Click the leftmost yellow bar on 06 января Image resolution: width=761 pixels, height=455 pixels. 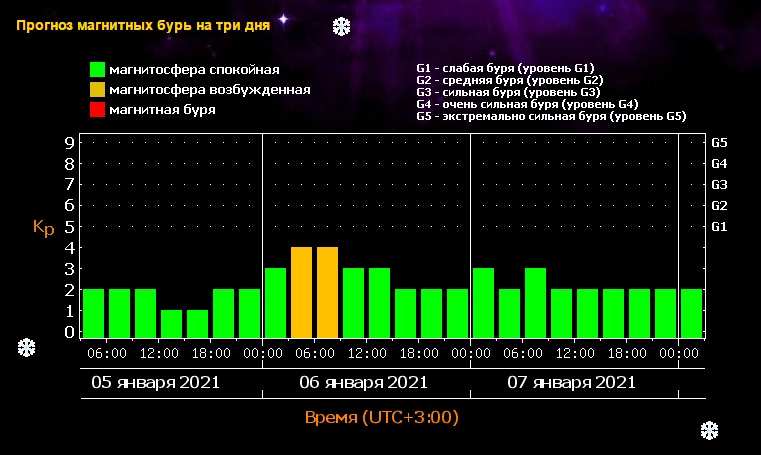(x=302, y=292)
